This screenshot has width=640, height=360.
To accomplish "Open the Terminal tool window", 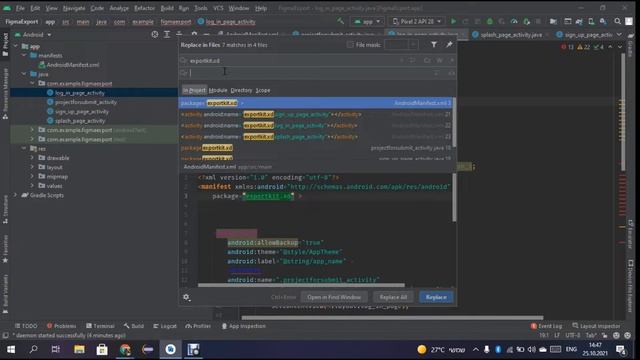I will [x=100, y=326].
